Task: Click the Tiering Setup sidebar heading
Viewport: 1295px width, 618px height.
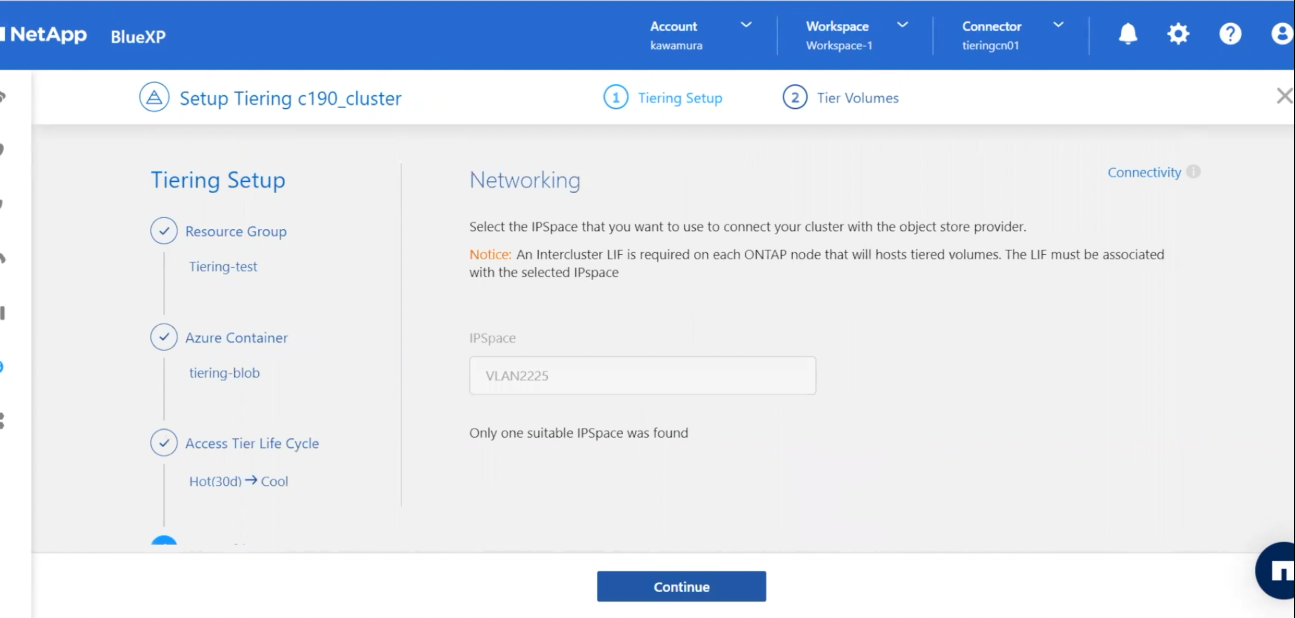Action: point(218,180)
